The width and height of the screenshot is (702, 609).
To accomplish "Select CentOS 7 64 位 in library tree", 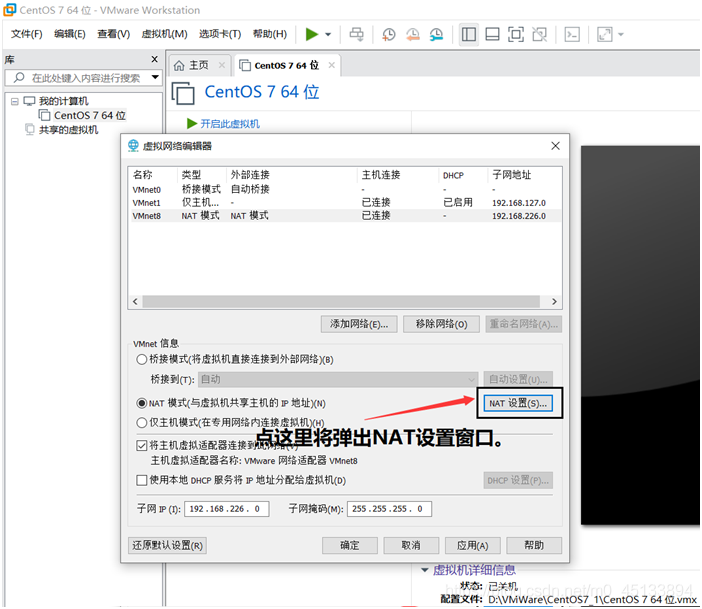I will point(90,116).
